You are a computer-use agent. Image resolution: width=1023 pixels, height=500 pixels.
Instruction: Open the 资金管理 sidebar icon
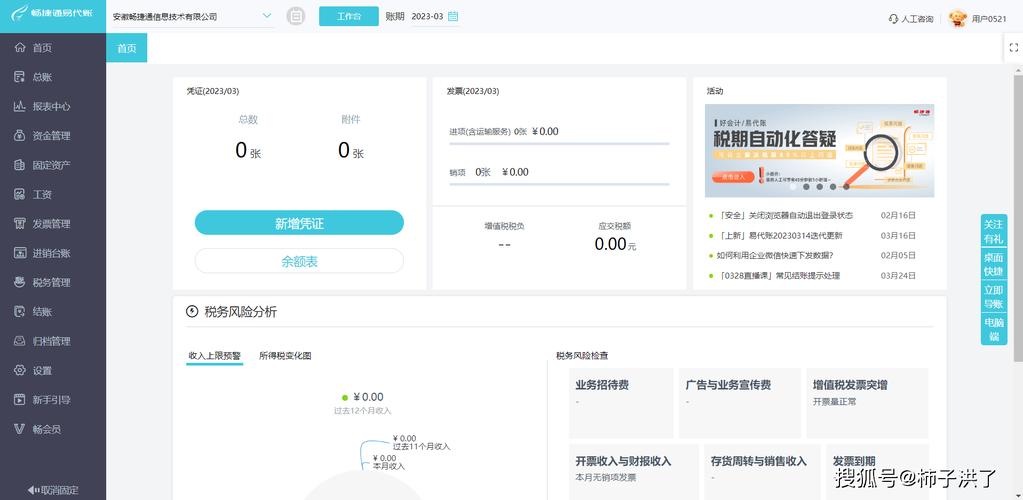20,136
